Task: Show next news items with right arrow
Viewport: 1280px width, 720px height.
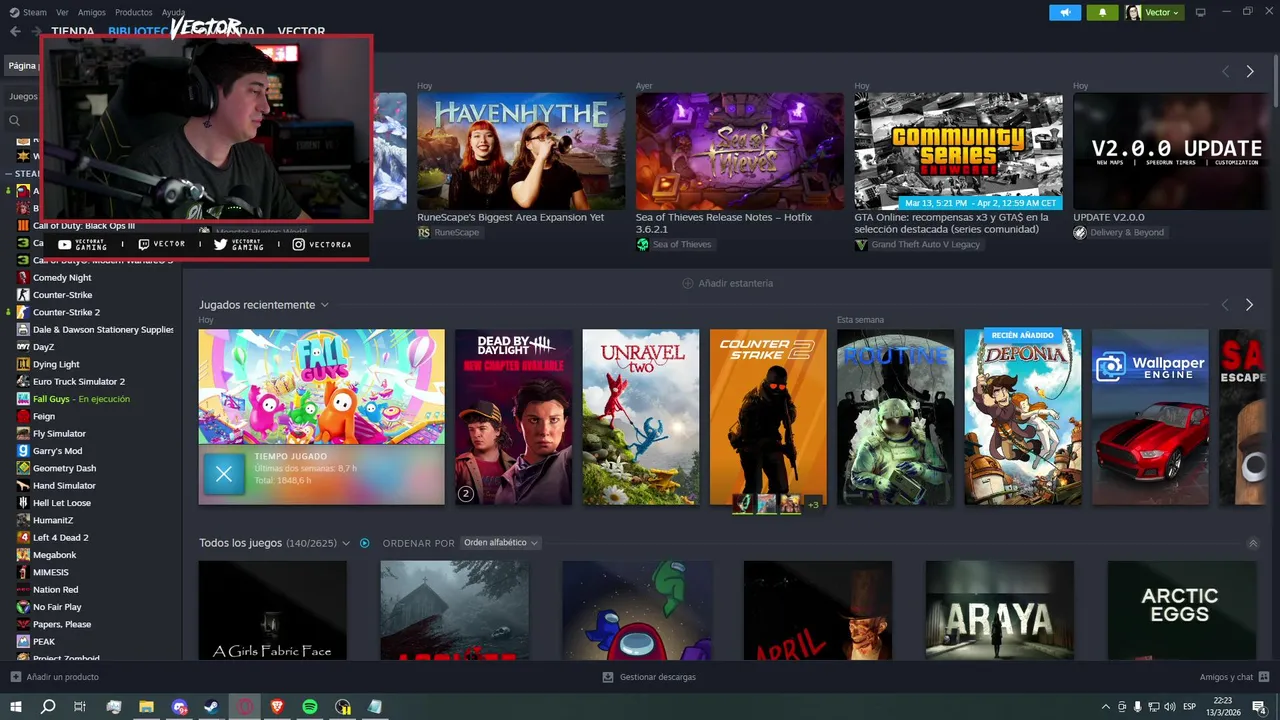Action: pyautogui.click(x=1250, y=72)
